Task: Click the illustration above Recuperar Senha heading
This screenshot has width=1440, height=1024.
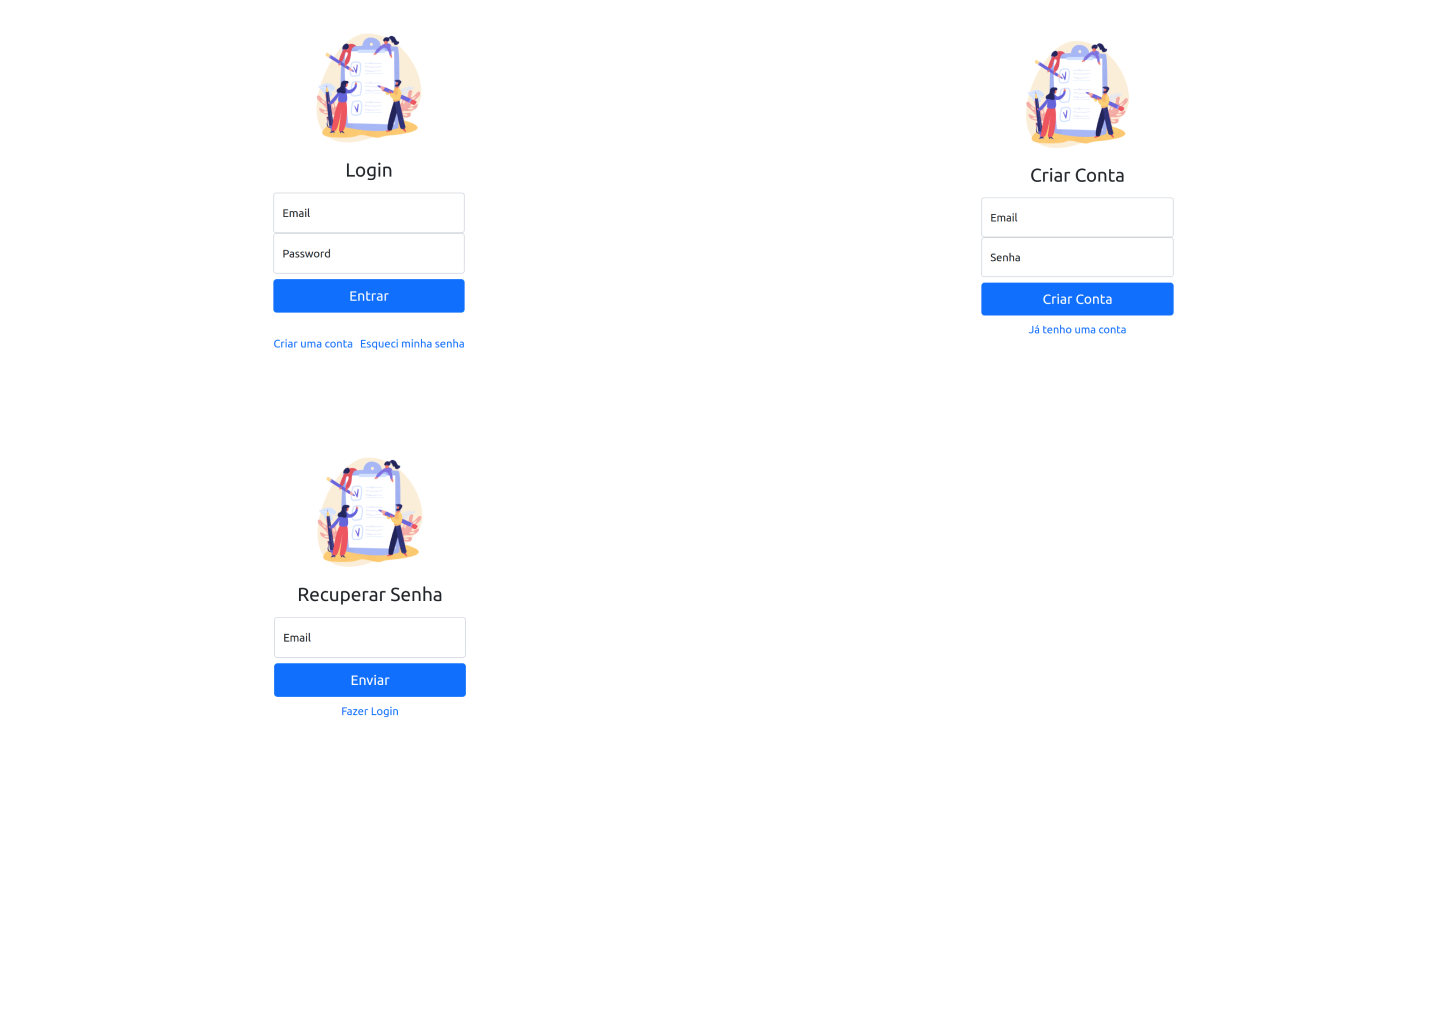Action: [x=370, y=512]
